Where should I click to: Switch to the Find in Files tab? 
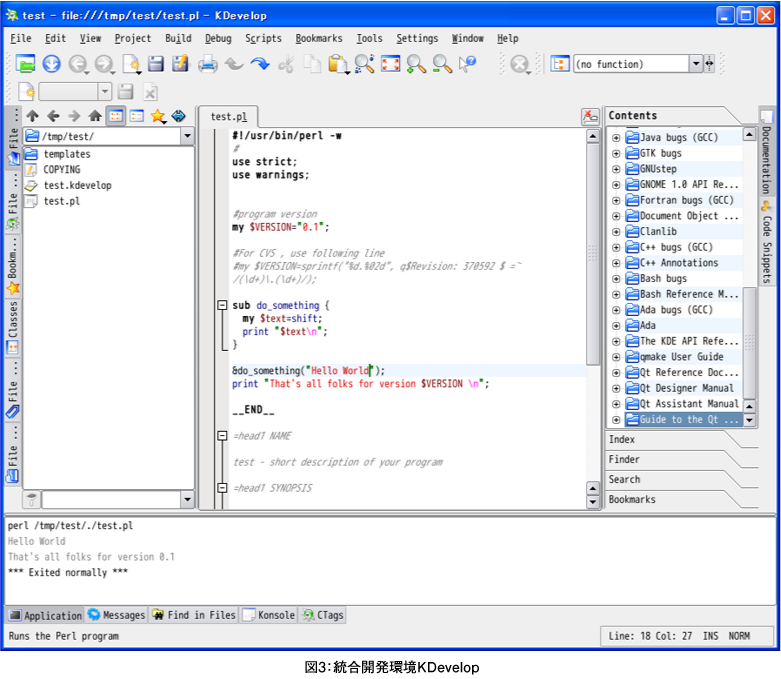194,615
